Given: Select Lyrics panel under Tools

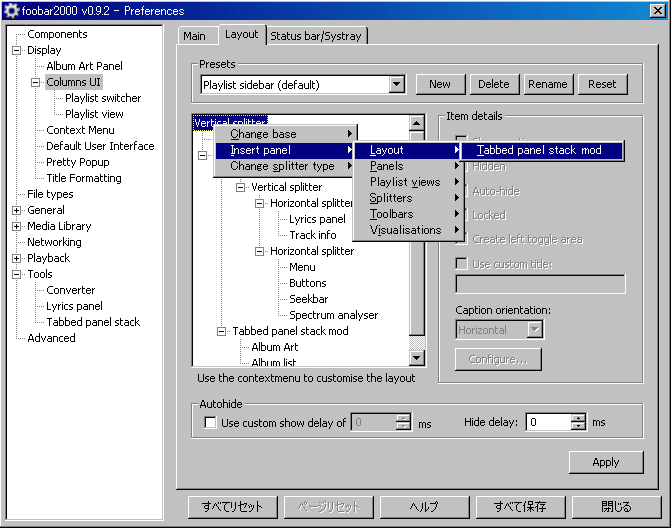Looking at the screenshot, I should 74,306.
